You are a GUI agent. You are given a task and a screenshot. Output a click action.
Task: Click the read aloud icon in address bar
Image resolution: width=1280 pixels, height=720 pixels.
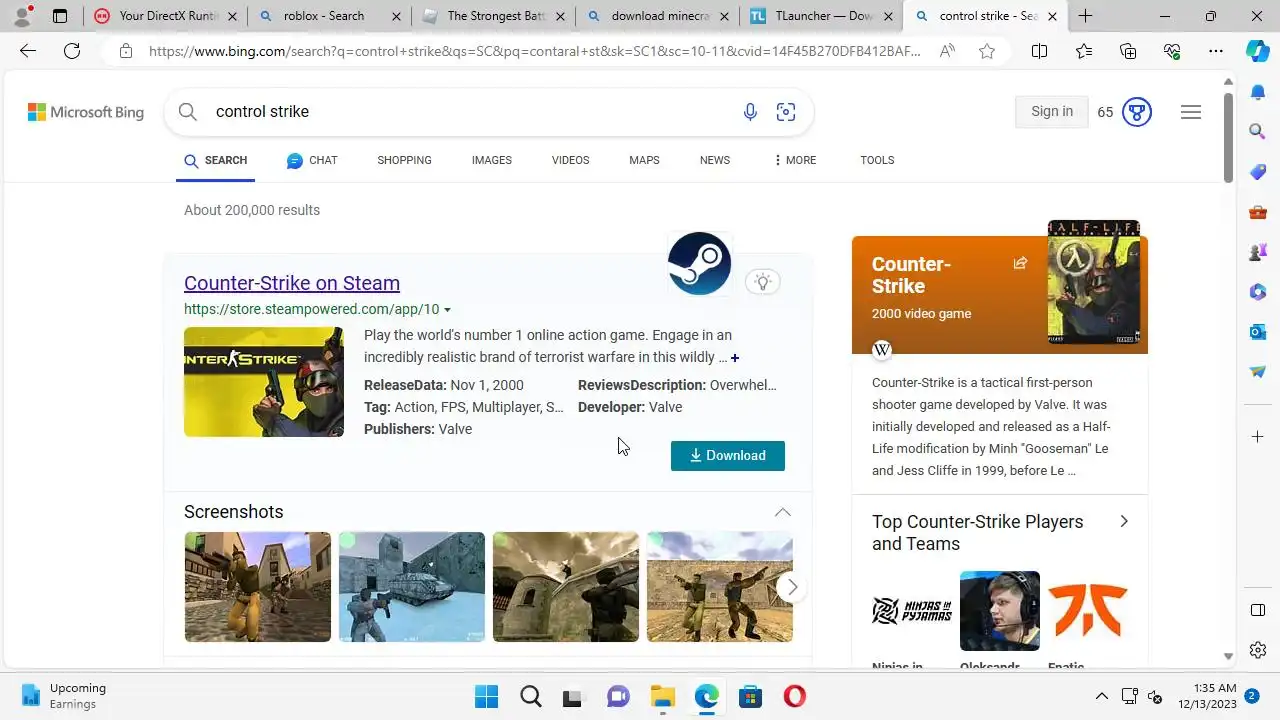pos(947,51)
